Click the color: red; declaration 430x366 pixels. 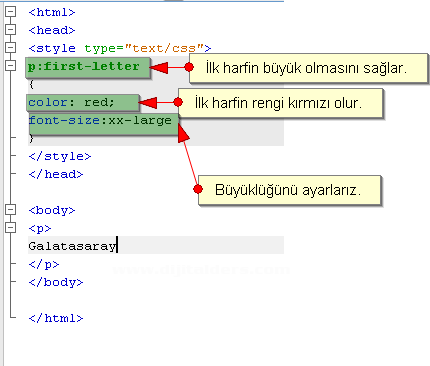click(71, 102)
